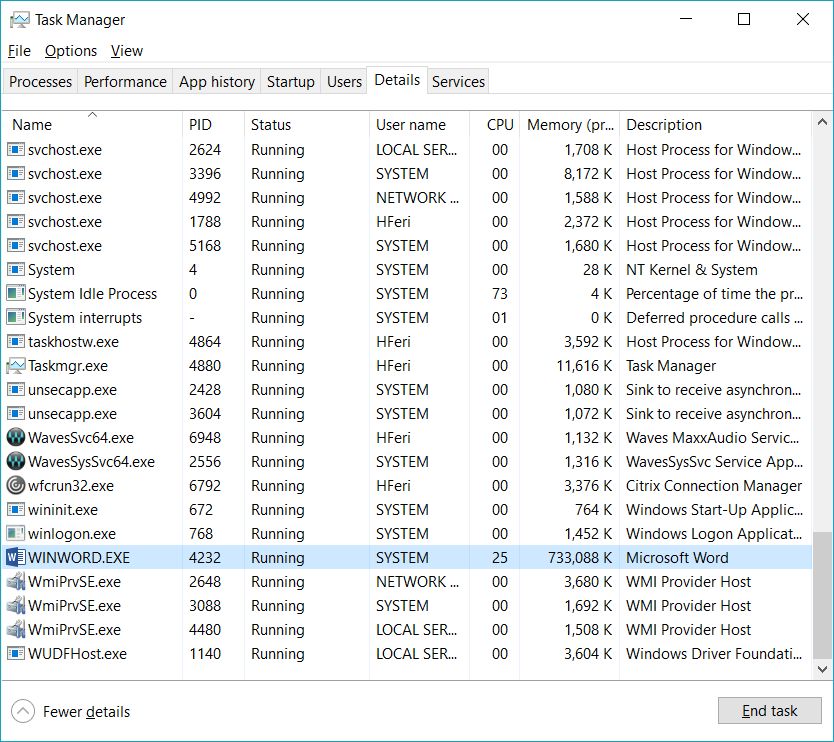Click the WmiPrvSE.exe icon for PID 4480
The width and height of the screenshot is (834, 742).
15,629
